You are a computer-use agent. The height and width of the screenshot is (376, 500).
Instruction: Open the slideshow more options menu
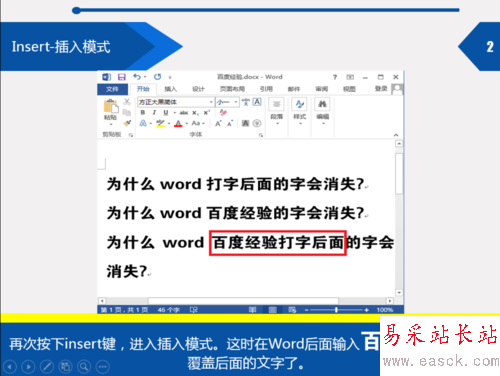coord(103,367)
